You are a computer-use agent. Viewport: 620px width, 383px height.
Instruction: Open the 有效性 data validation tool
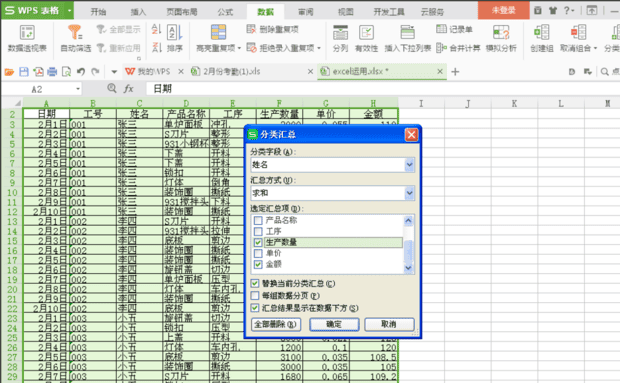(x=366, y=38)
